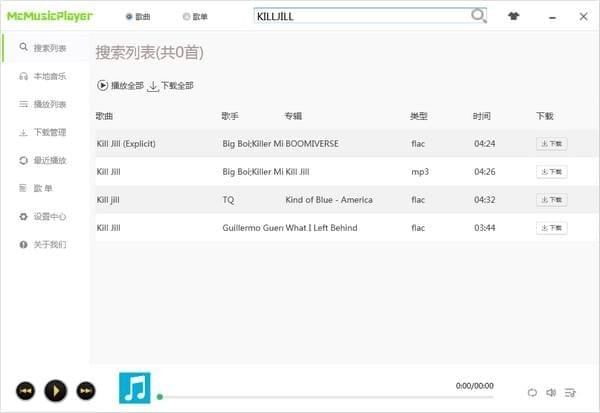Screen dimensions: 600x413
Task: Open the playlist queue icon
Action: point(570,392)
